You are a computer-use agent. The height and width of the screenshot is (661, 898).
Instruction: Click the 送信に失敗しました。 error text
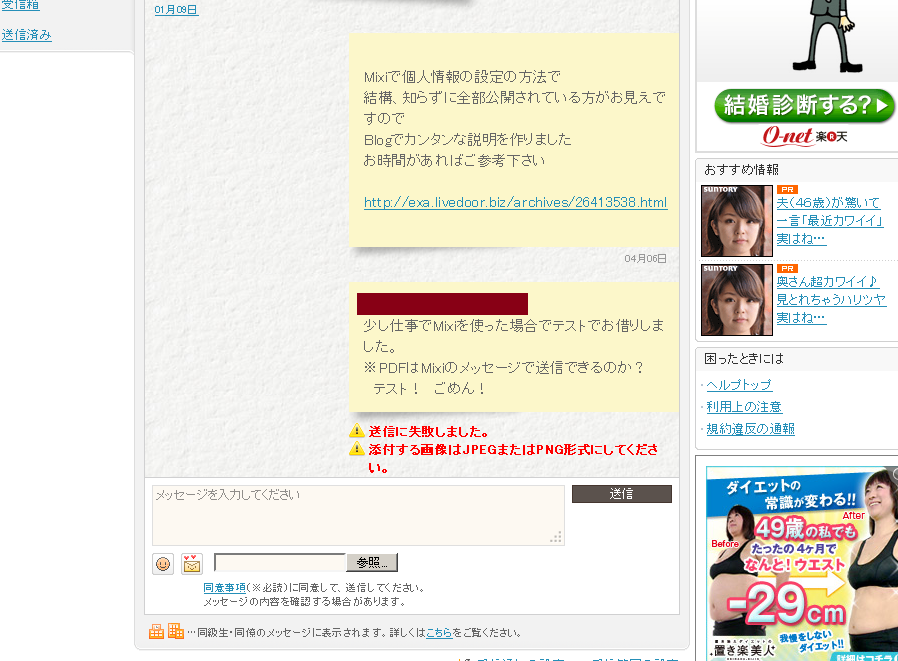click(x=428, y=431)
